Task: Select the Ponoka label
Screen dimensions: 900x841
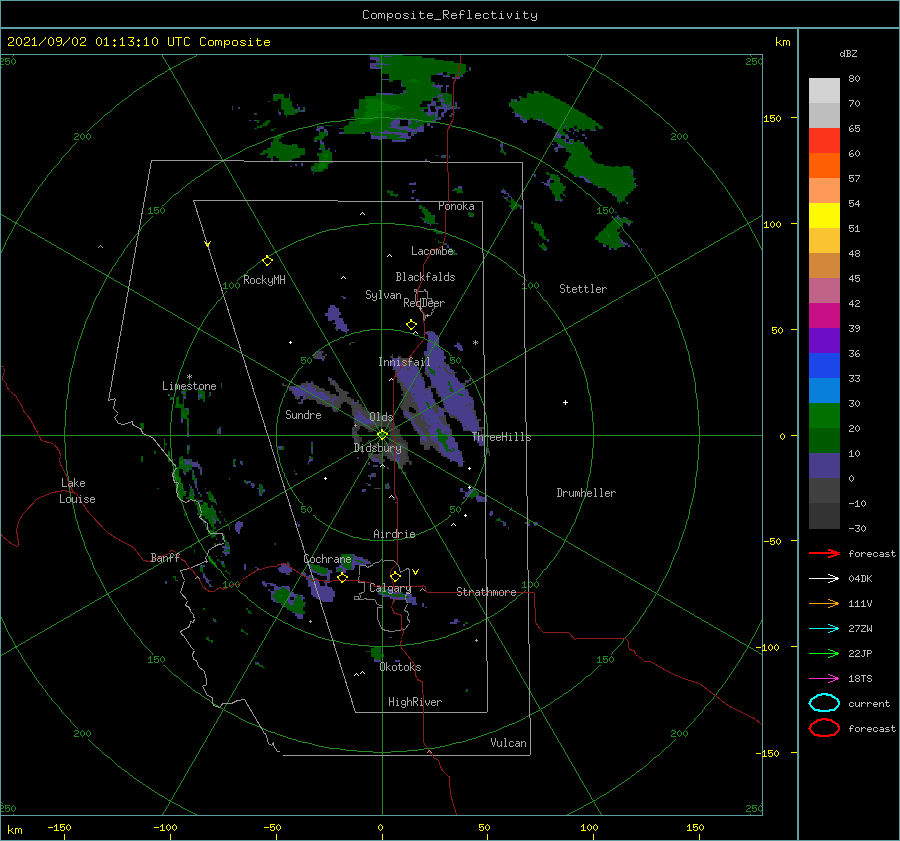Action: (x=456, y=206)
